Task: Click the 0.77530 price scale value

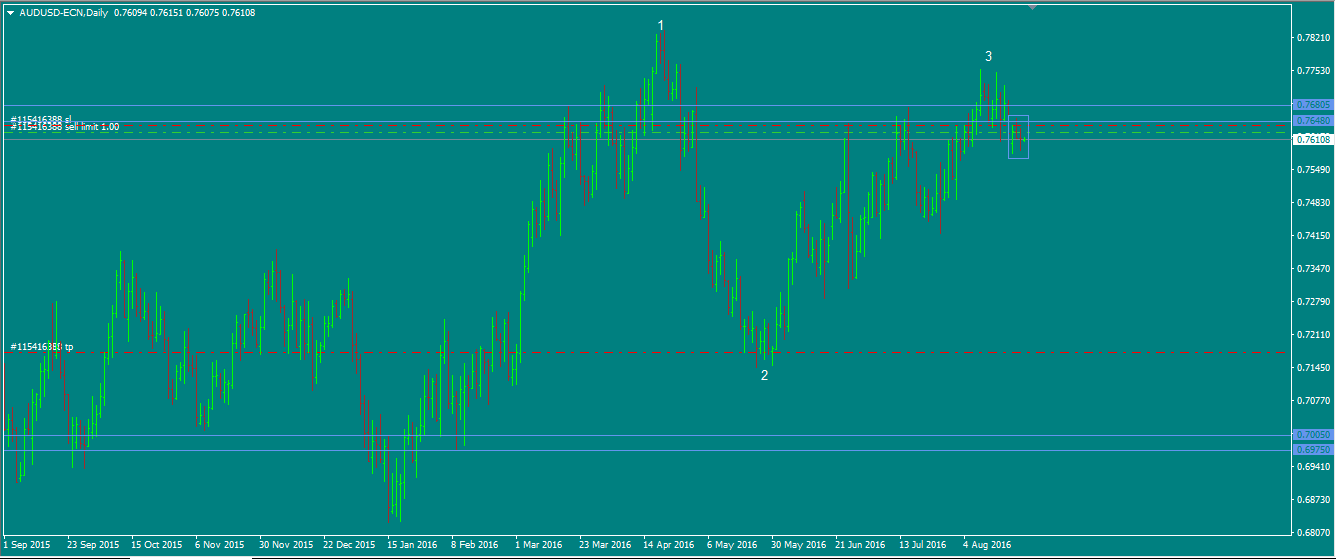Action: coord(1311,71)
